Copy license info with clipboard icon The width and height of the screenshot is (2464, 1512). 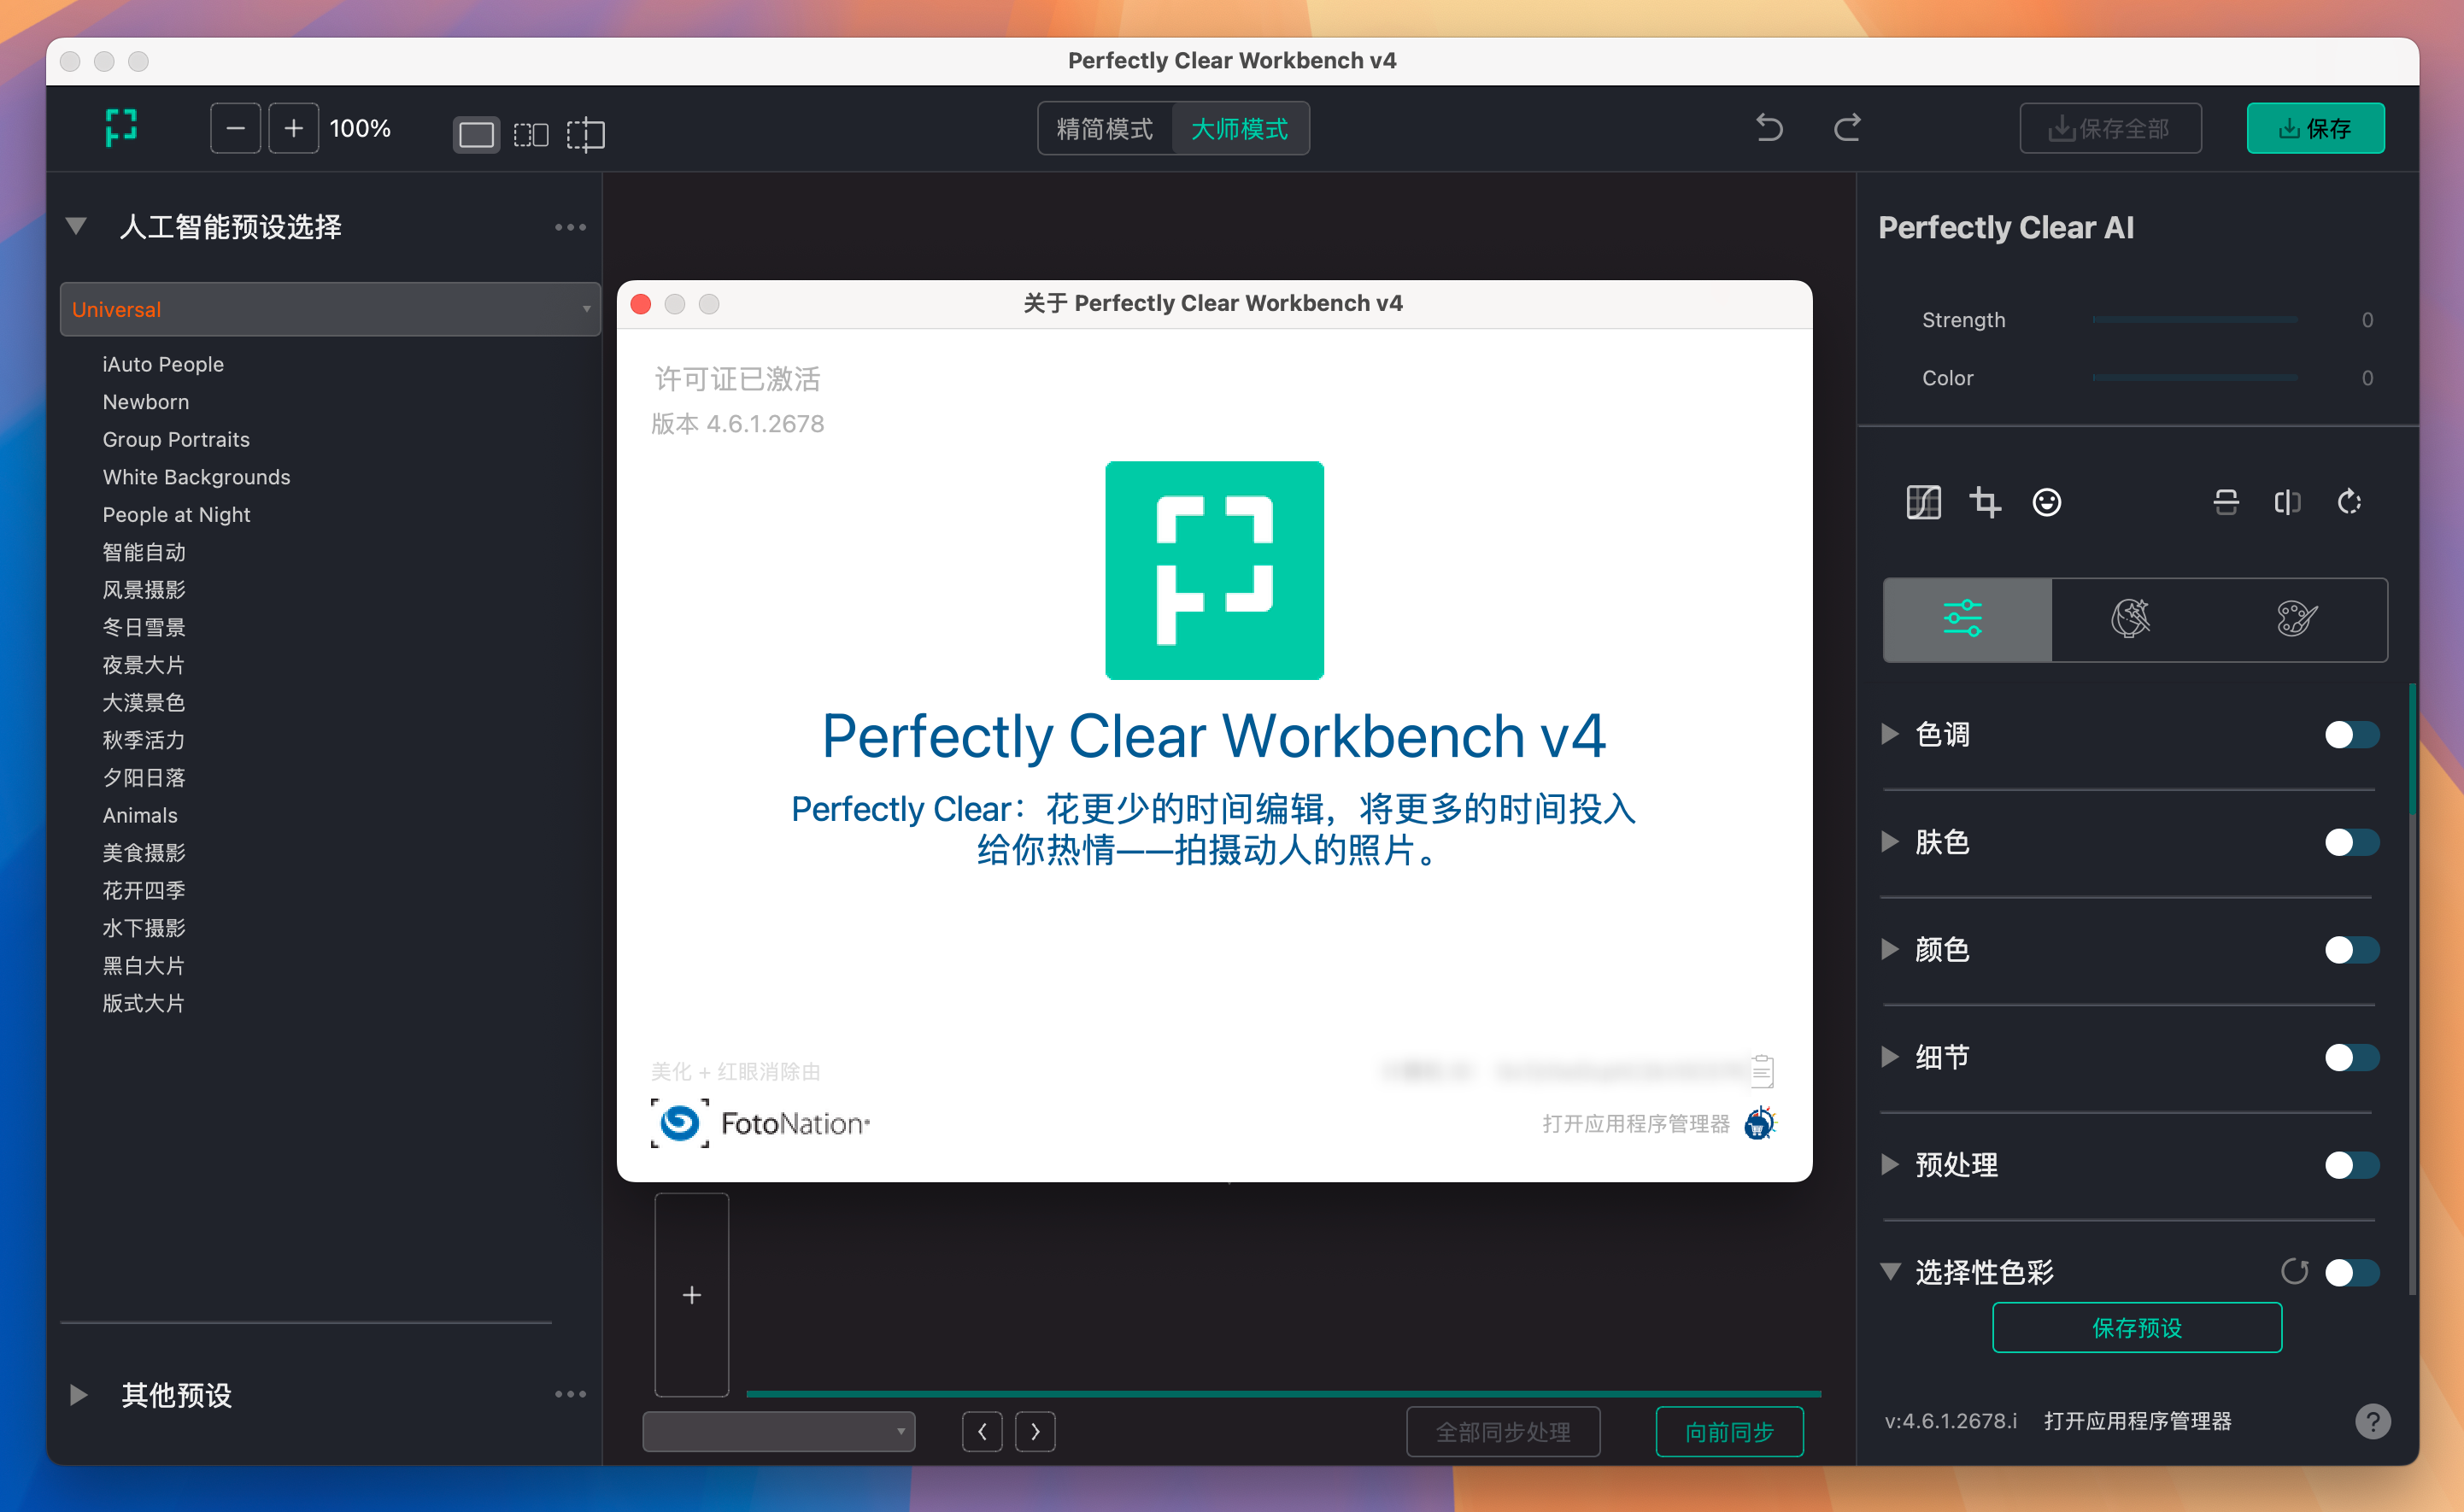point(1762,1071)
